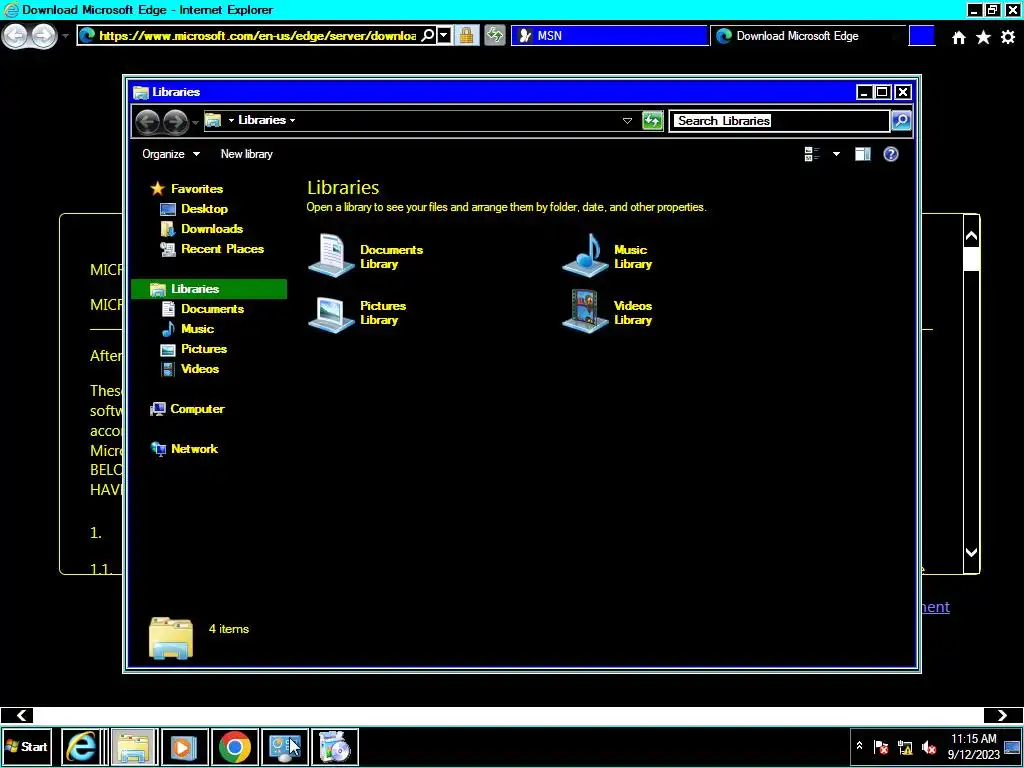
Task: Select Videos under Libraries in sidebar
Action: click(199, 369)
